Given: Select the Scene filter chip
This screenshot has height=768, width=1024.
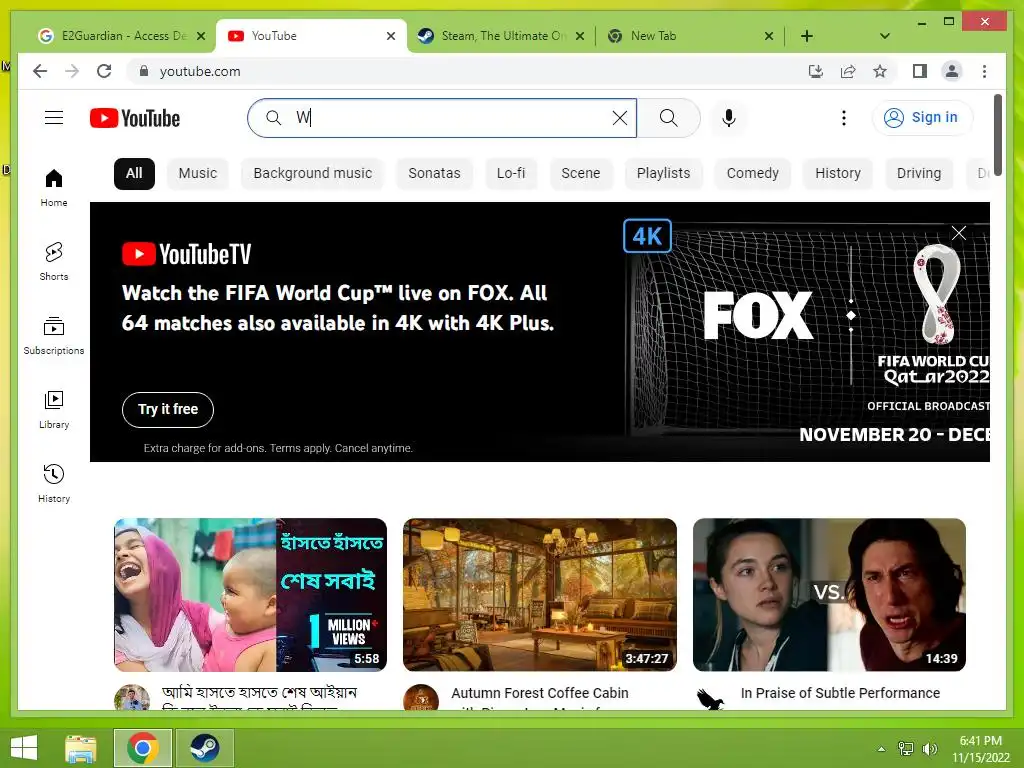Looking at the screenshot, I should click(x=581, y=174).
